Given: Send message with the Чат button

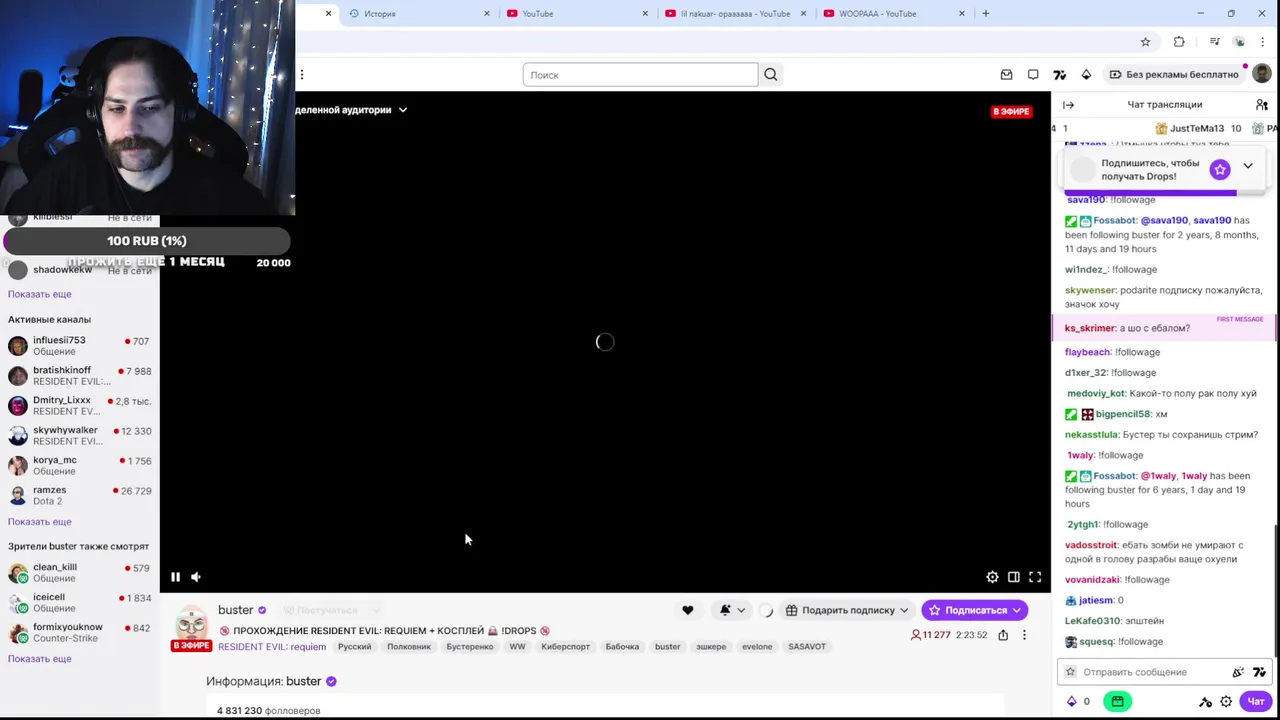Looking at the screenshot, I should (x=1256, y=701).
